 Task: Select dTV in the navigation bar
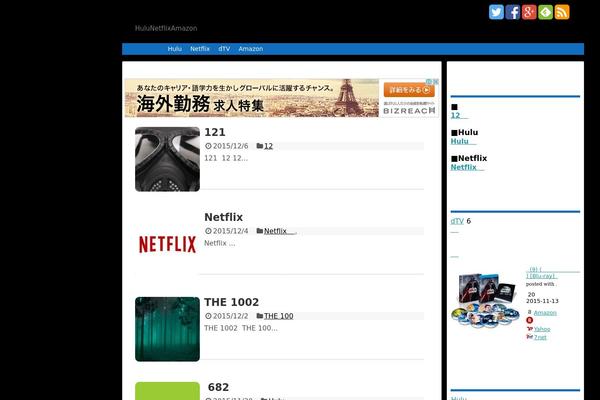tap(224, 49)
